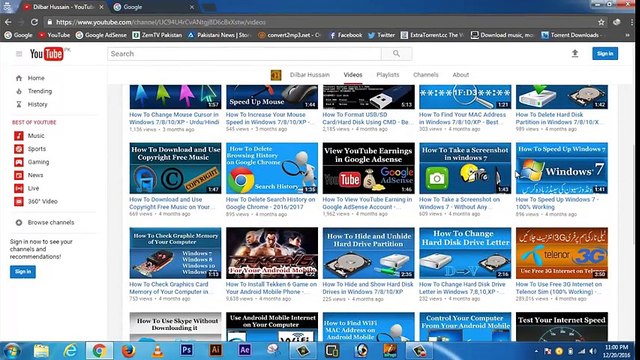This screenshot has width=640, height=360.
Task: Expand the bookmarks bar overflow chevron
Action: click(627, 35)
